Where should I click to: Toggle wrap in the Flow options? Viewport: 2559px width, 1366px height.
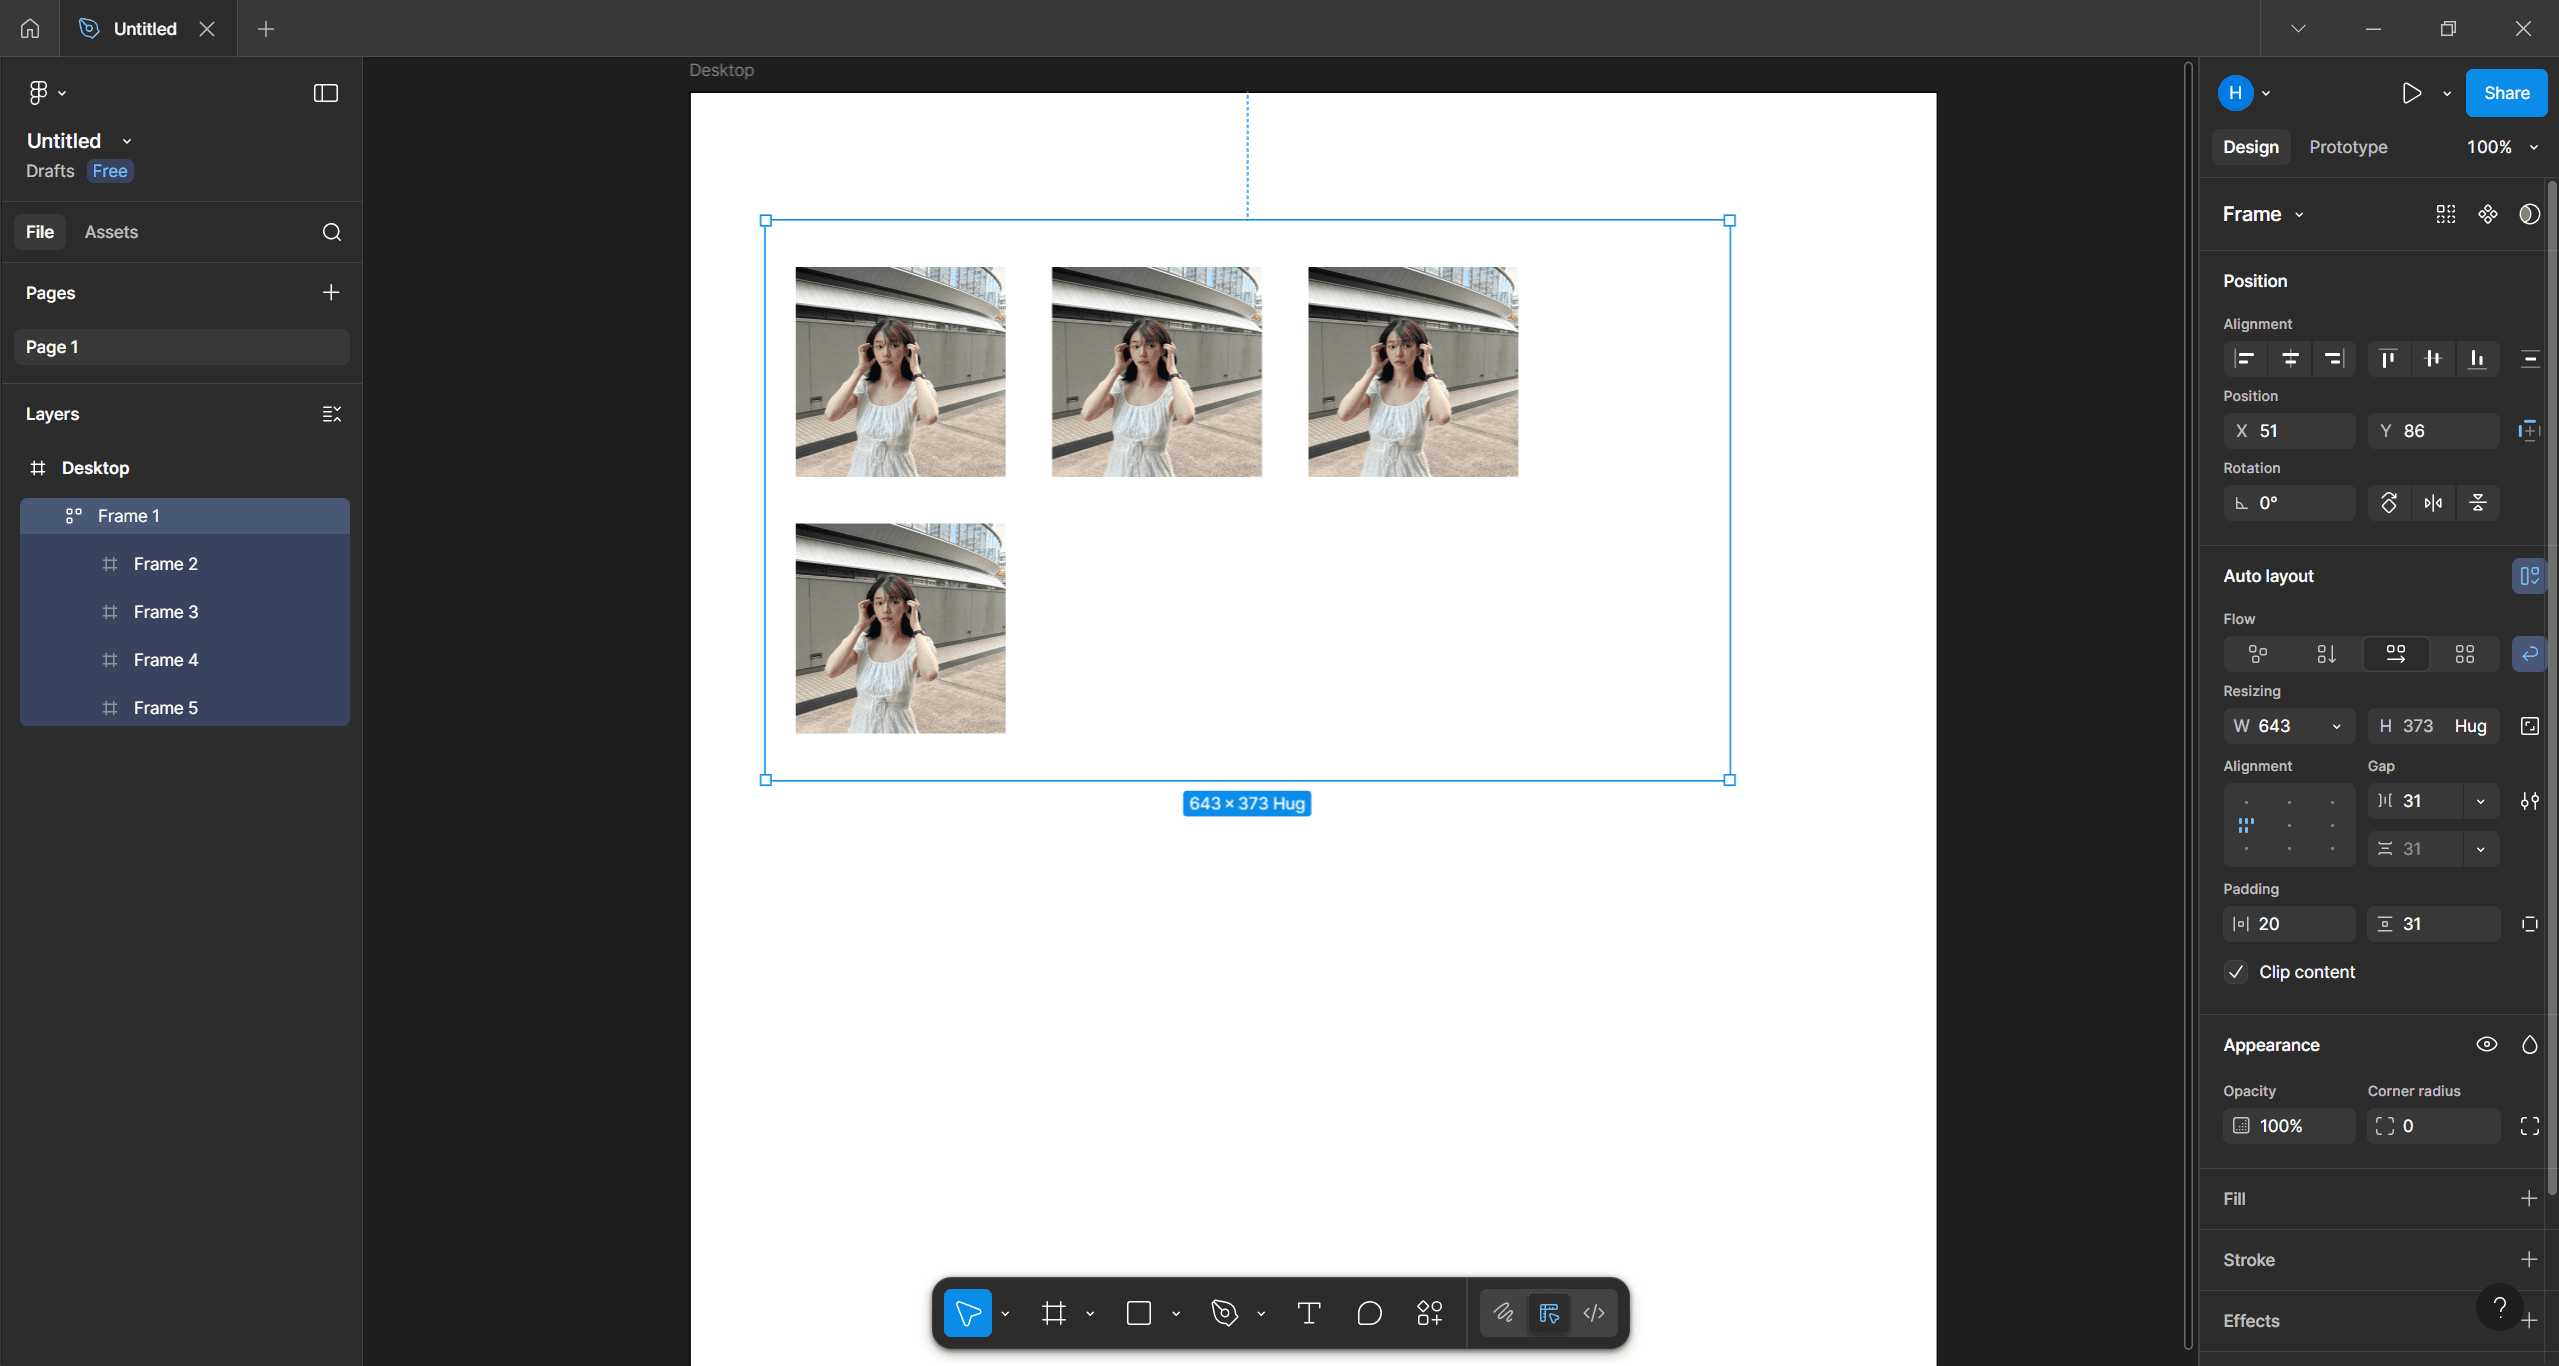click(x=2530, y=654)
